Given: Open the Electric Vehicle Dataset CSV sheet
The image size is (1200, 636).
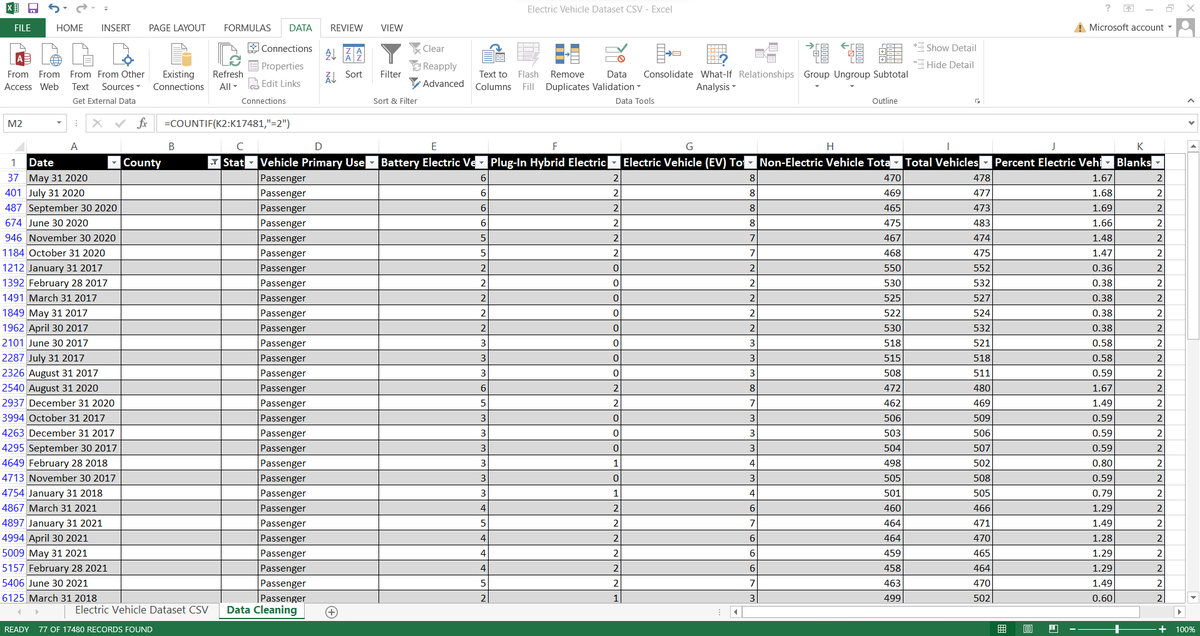Looking at the screenshot, I should [x=143, y=610].
